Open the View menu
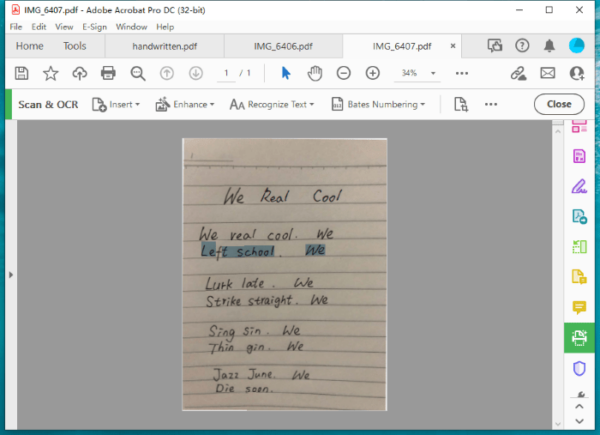The image size is (600, 435). coord(64,27)
